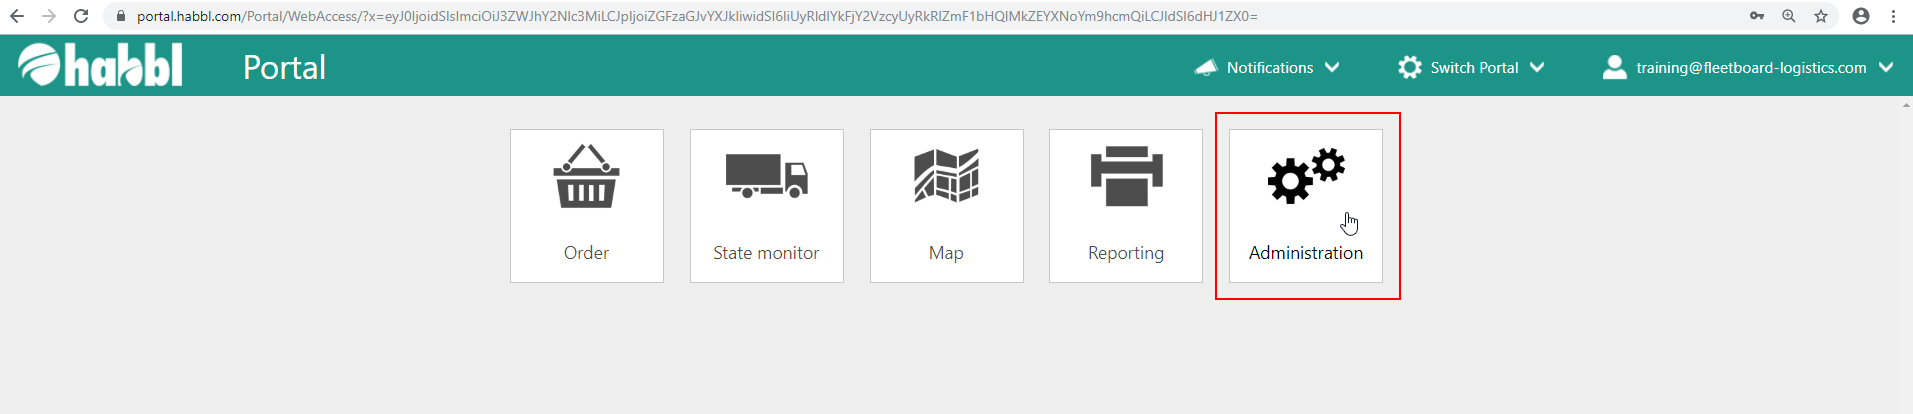Bookmark this page with star icon

pyautogui.click(x=1821, y=16)
